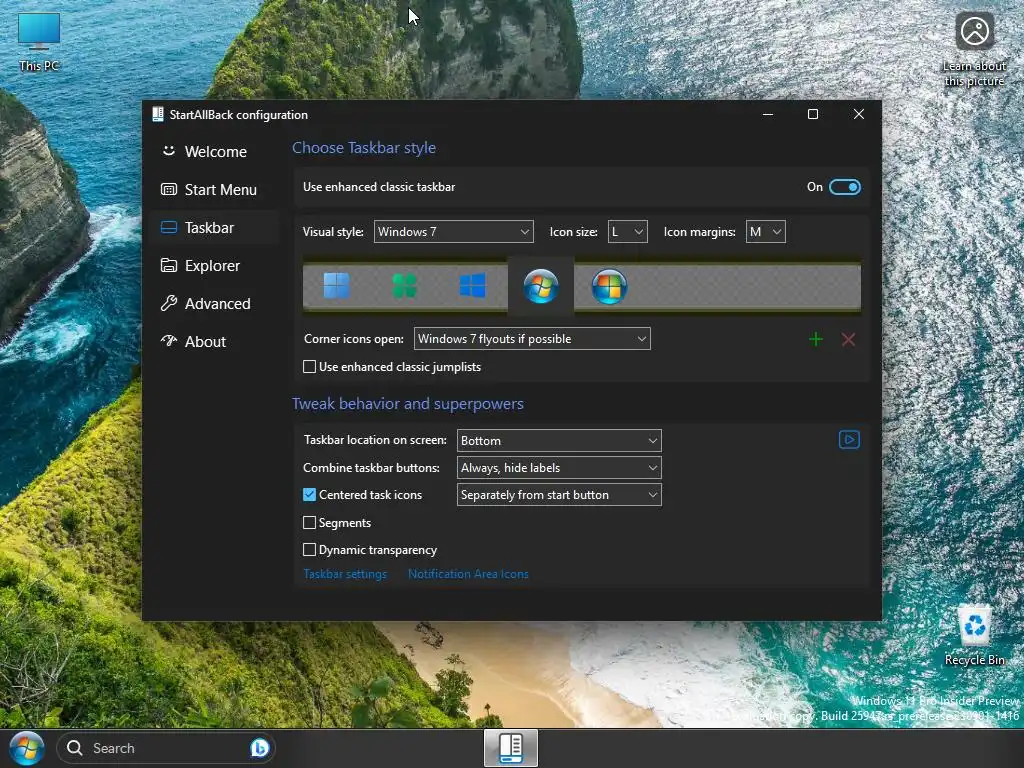Select the Taskbar section
The width and height of the screenshot is (1024, 768).
(214, 227)
